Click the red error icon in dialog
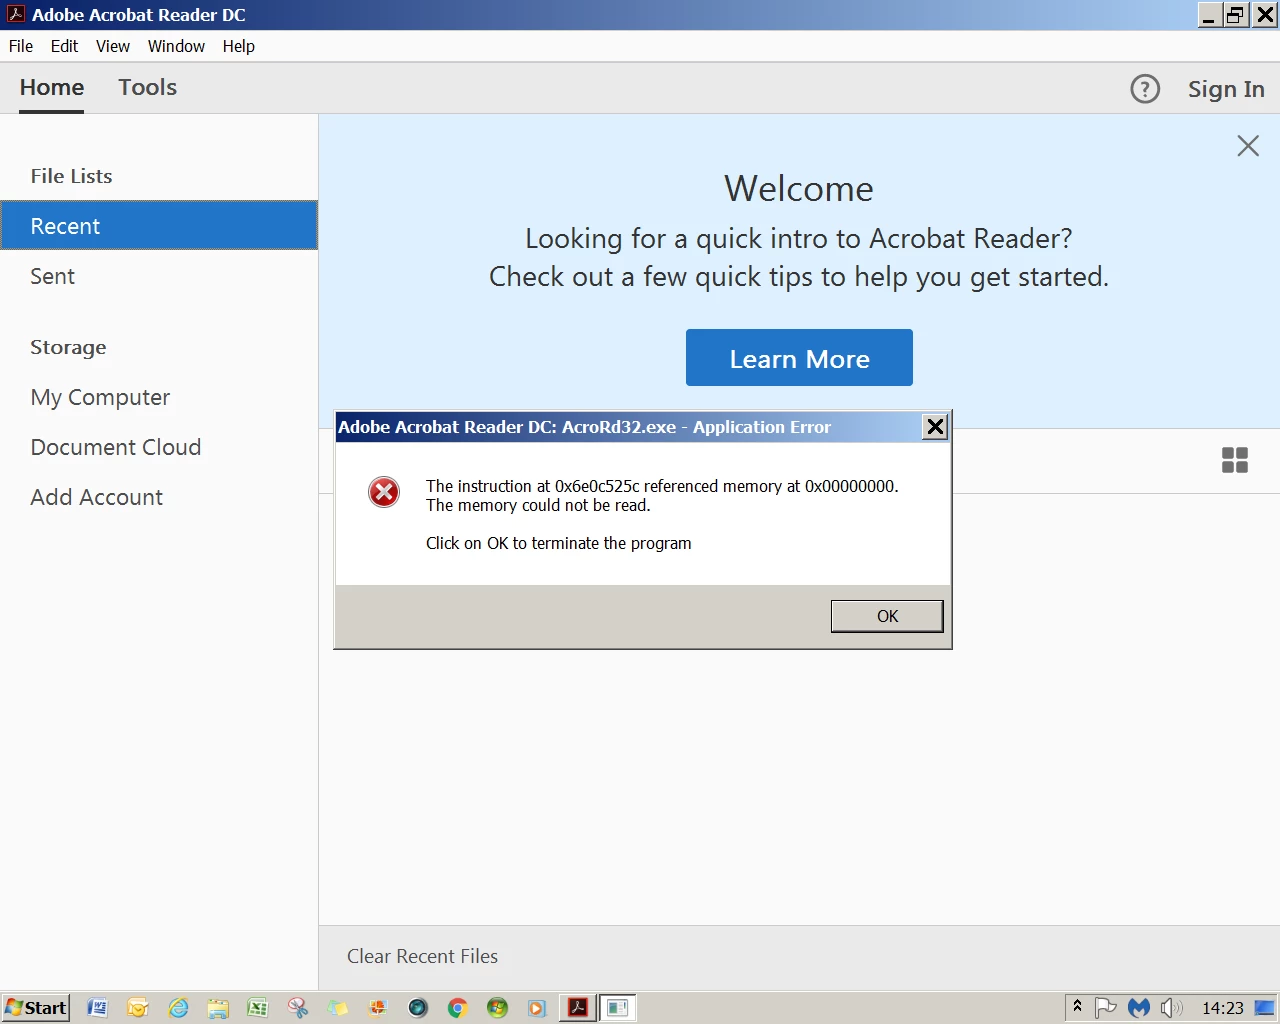 tap(384, 492)
